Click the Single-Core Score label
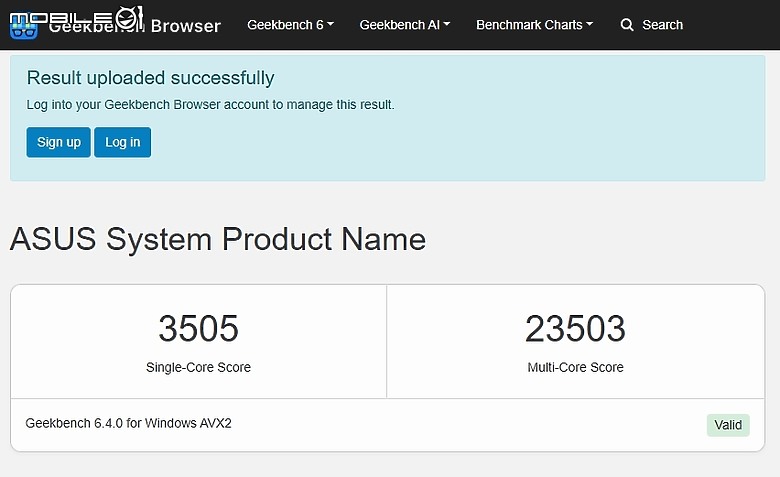The width and height of the screenshot is (780, 477). click(x=198, y=367)
